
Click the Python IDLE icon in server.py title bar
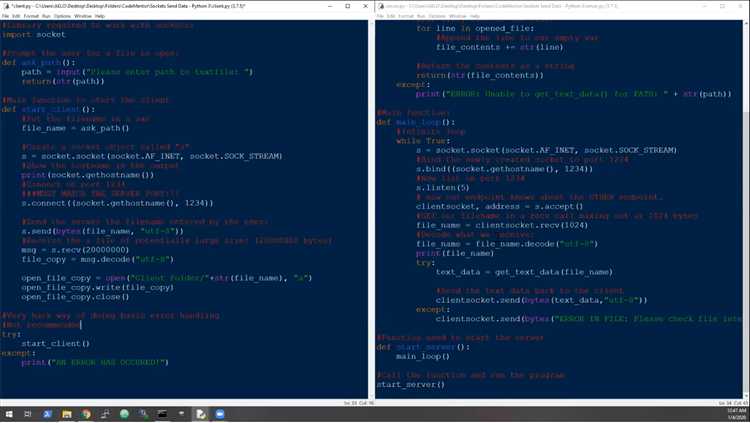(x=381, y=6)
